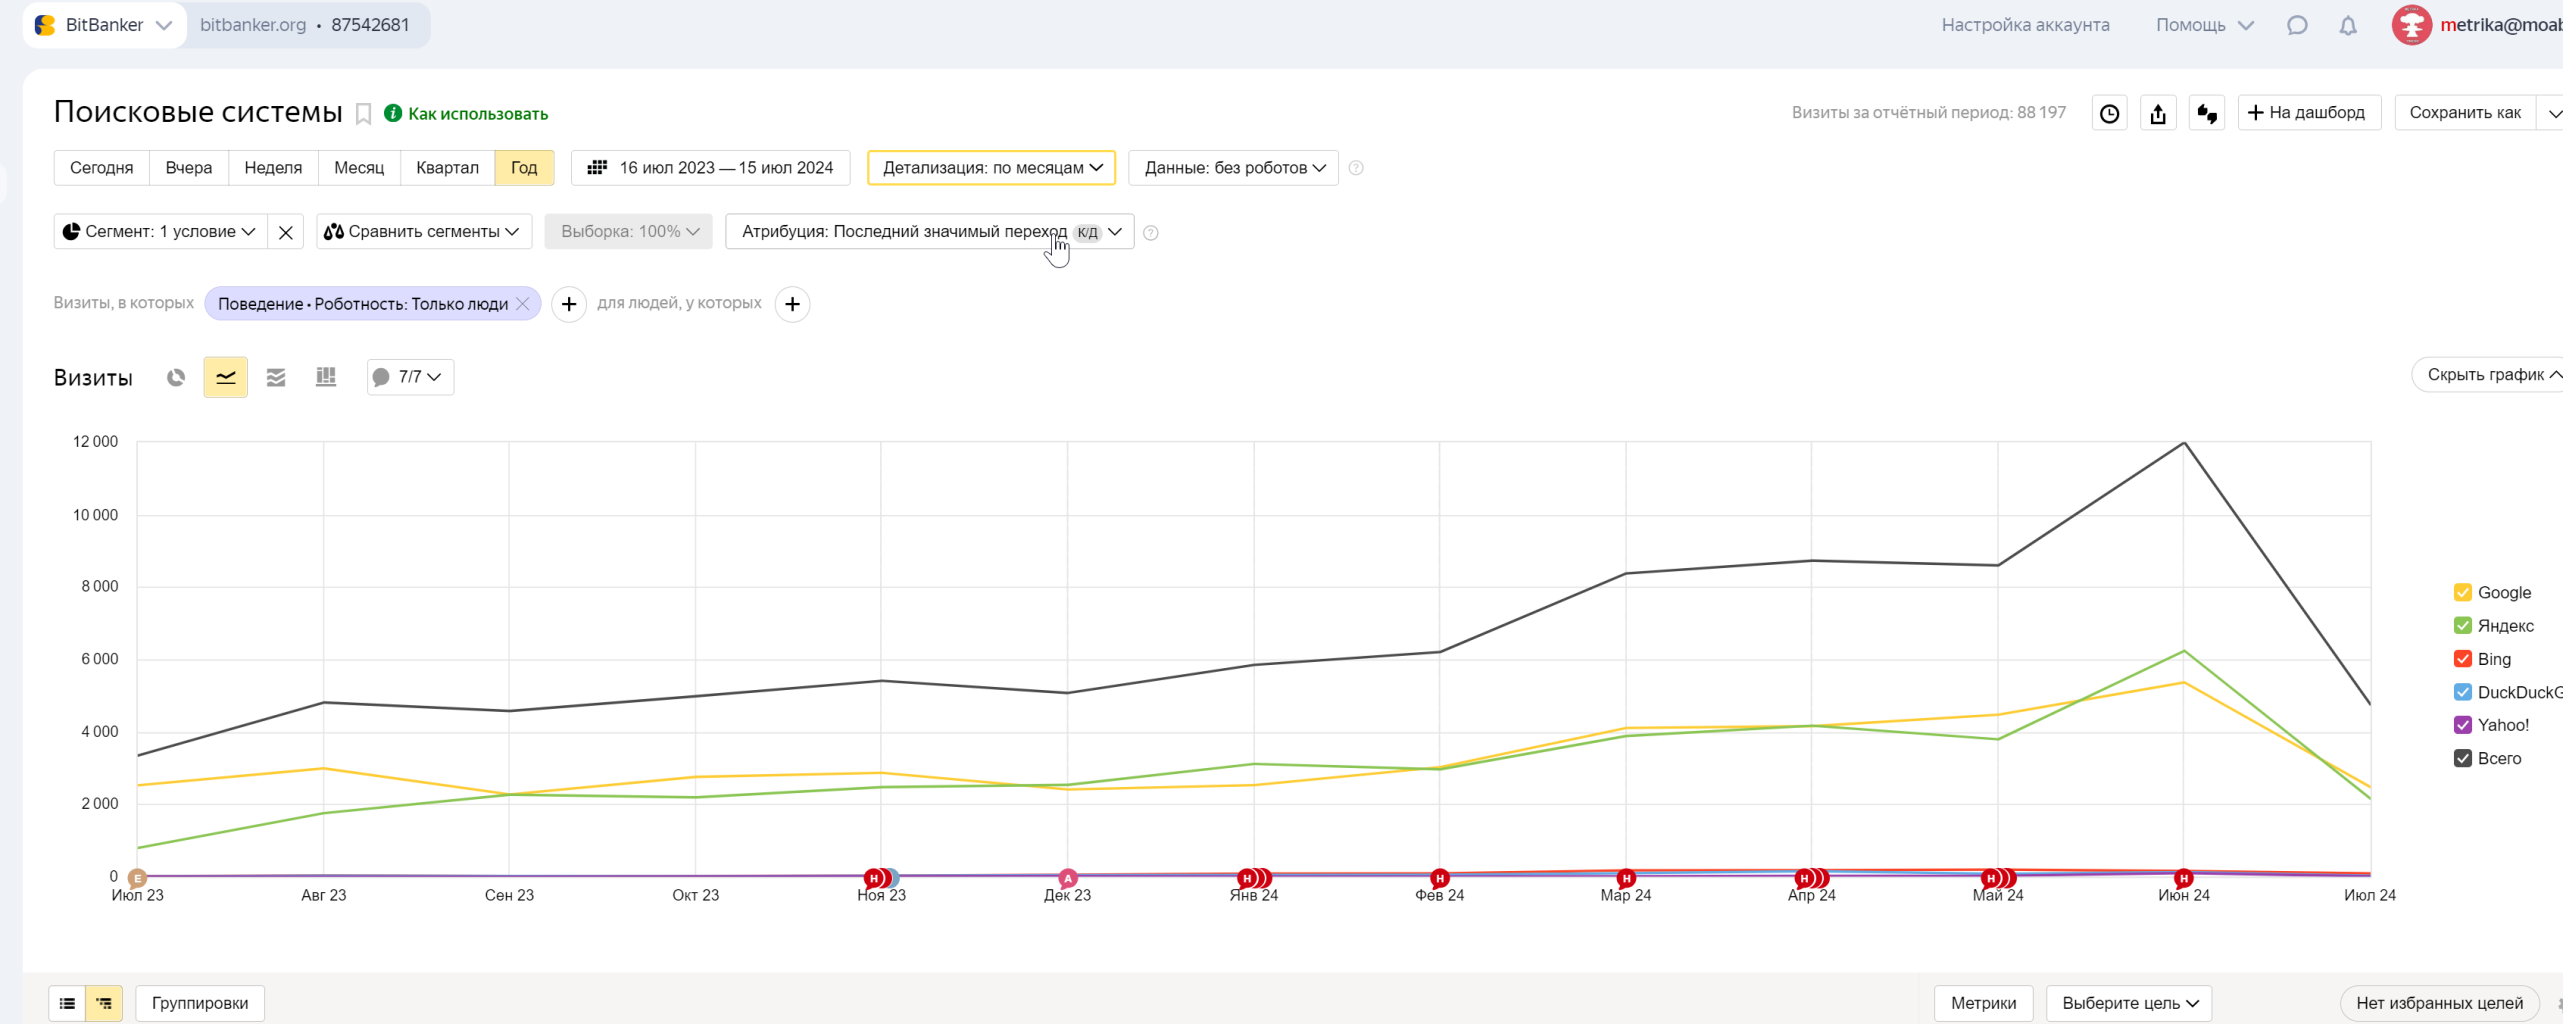Open Сравнить сегменты dropdown

pos(424,232)
